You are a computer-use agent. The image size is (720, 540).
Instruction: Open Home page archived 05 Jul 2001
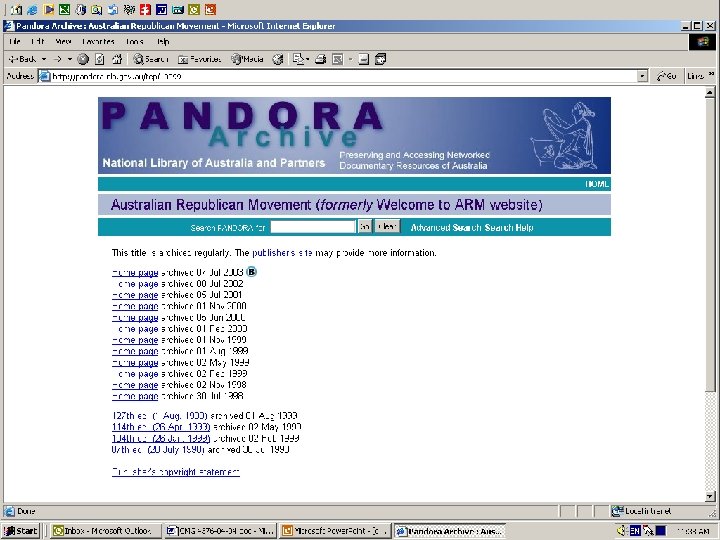[x=135, y=295]
